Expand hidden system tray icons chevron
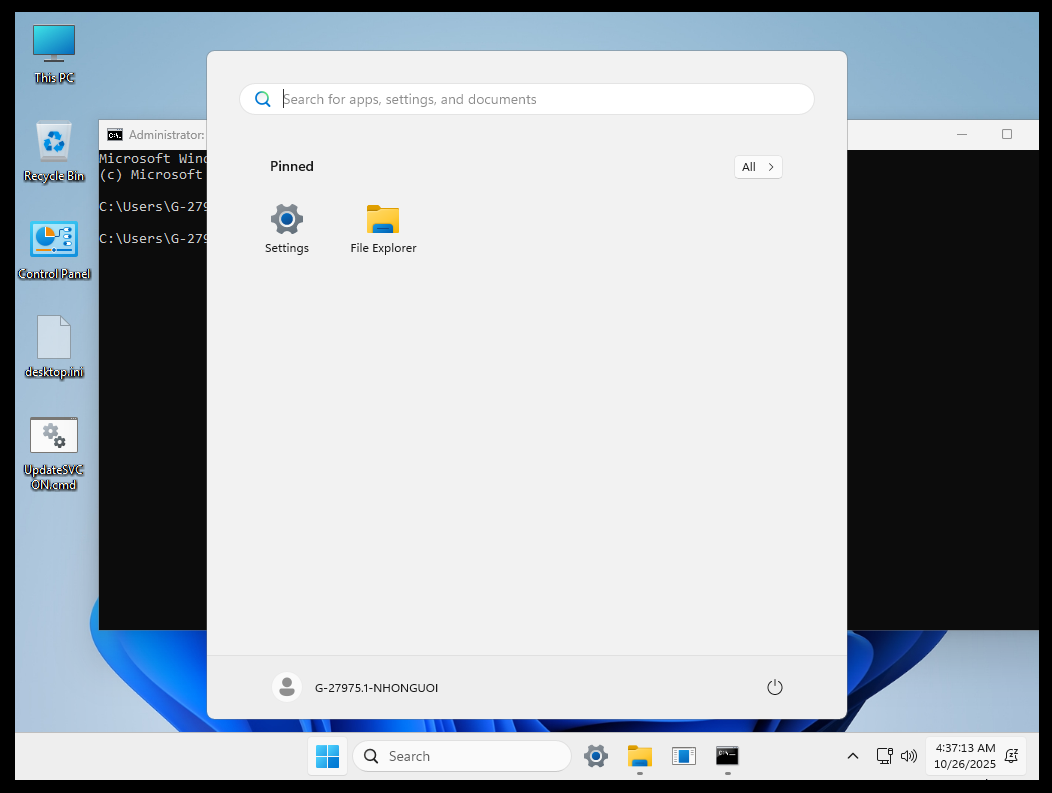Viewport: 1052px width, 793px height. pyautogui.click(x=853, y=756)
